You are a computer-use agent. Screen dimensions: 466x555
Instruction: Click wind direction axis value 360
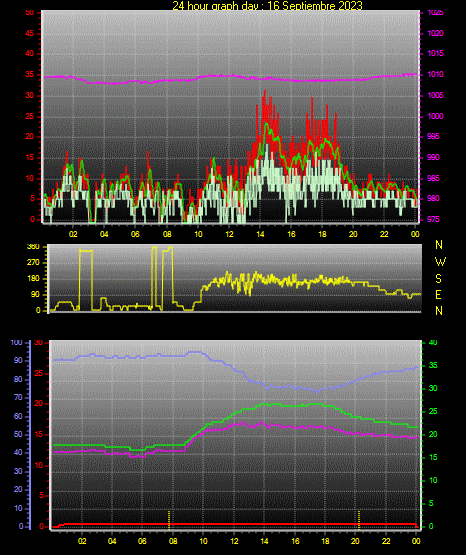pos(33,247)
